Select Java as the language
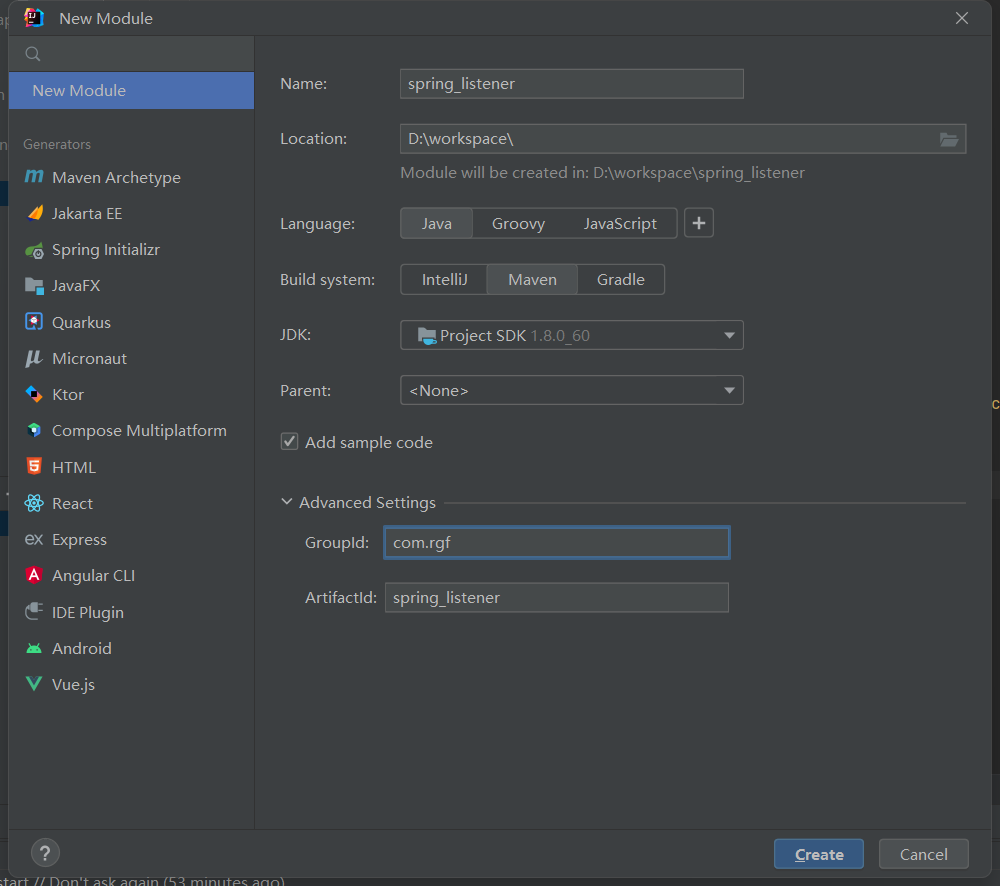 [x=436, y=223]
